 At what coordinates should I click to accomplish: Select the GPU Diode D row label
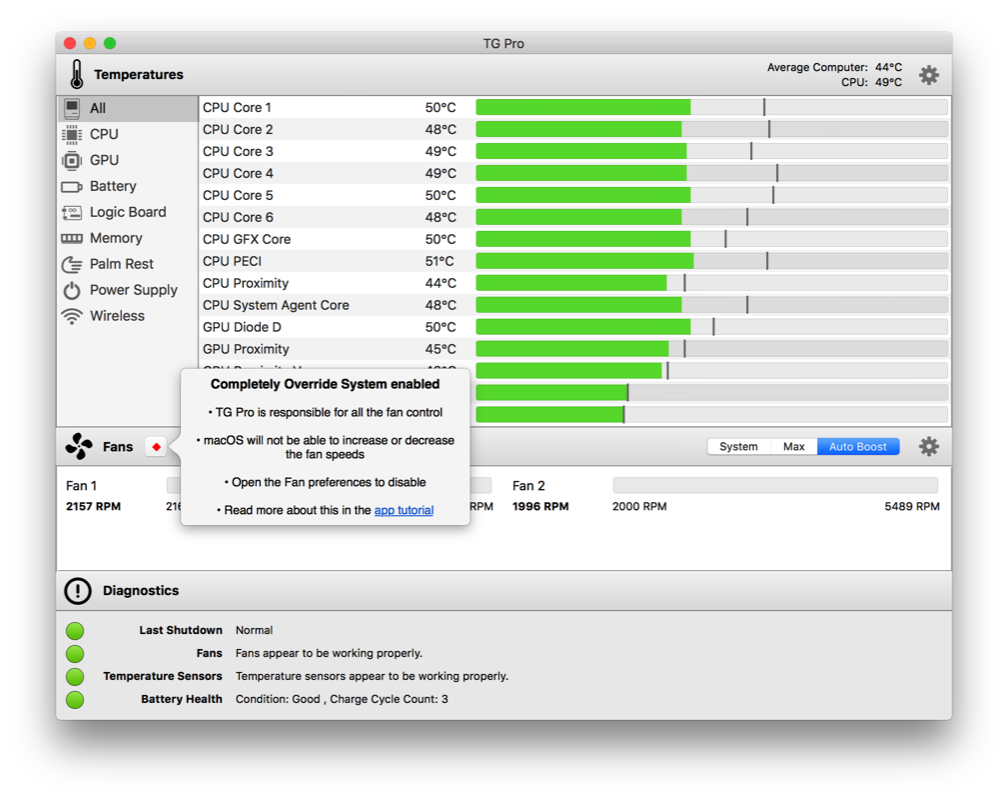pos(242,327)
